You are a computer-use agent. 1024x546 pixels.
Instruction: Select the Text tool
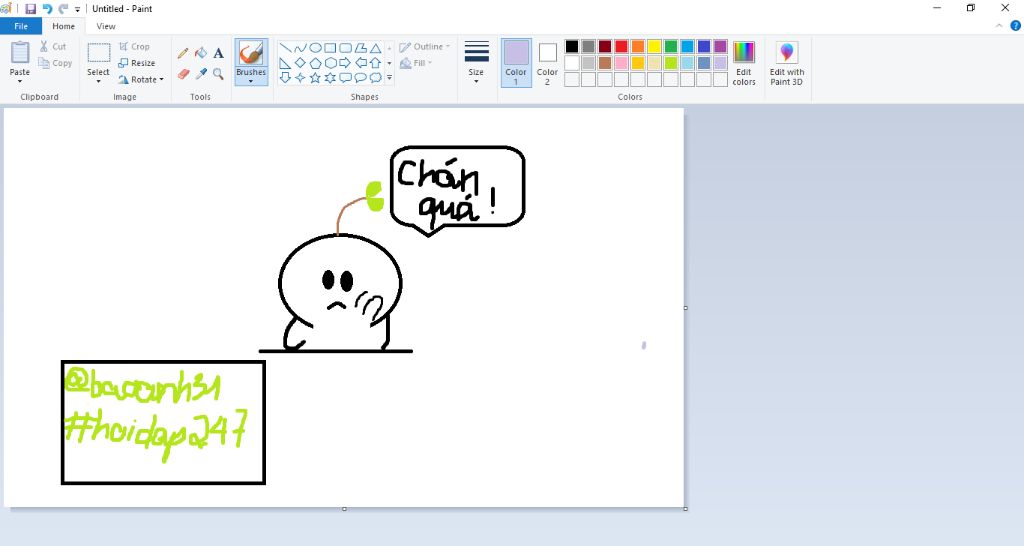[218, 53]
